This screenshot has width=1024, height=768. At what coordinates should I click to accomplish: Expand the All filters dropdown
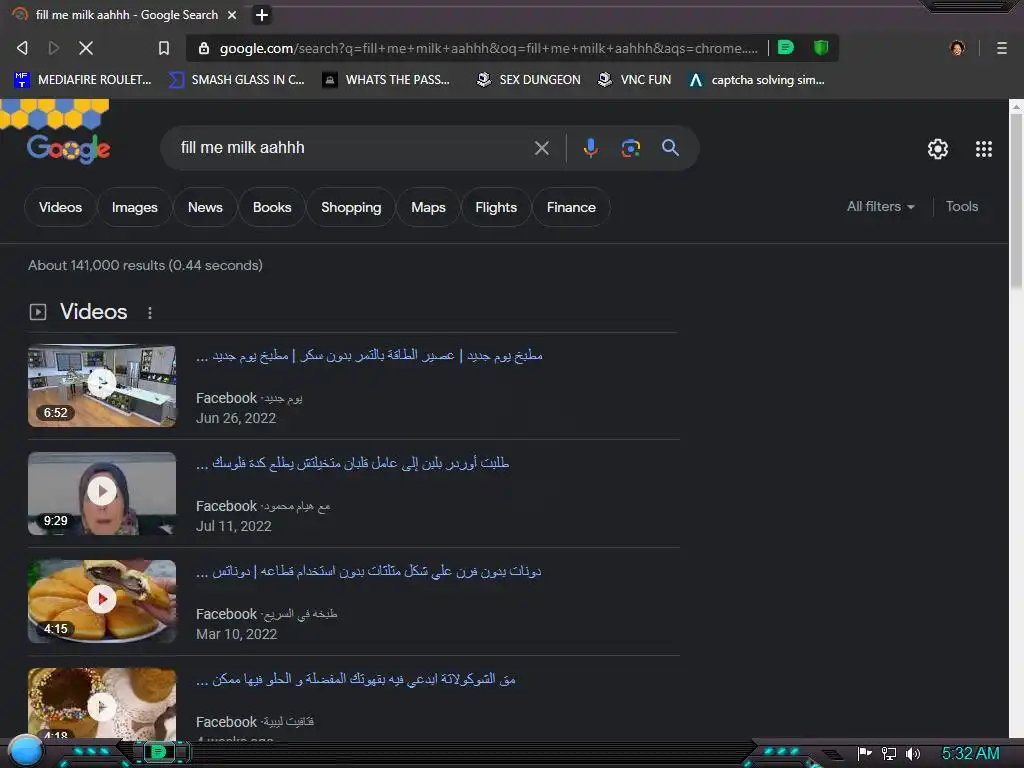880,206
